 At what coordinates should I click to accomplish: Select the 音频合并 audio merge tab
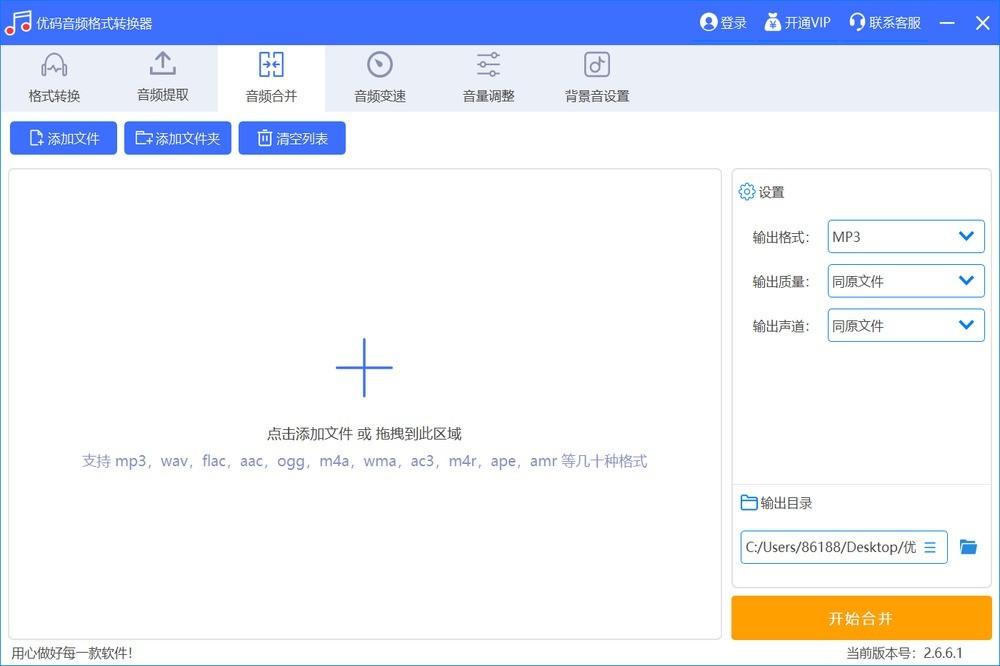tap(271, 78)
